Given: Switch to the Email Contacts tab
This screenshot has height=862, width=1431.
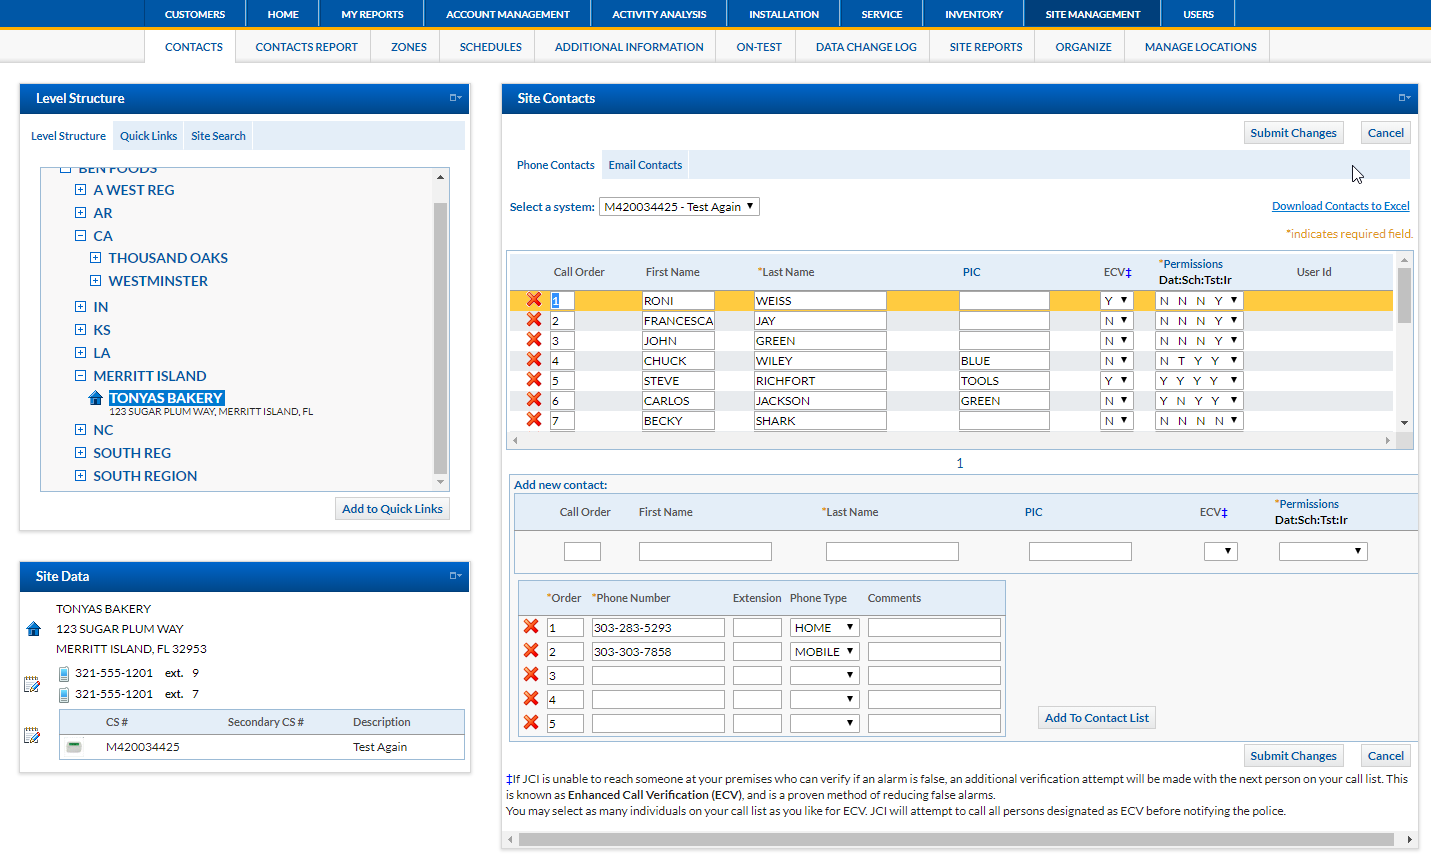Looking at the screenshot, I should point(645,165).
